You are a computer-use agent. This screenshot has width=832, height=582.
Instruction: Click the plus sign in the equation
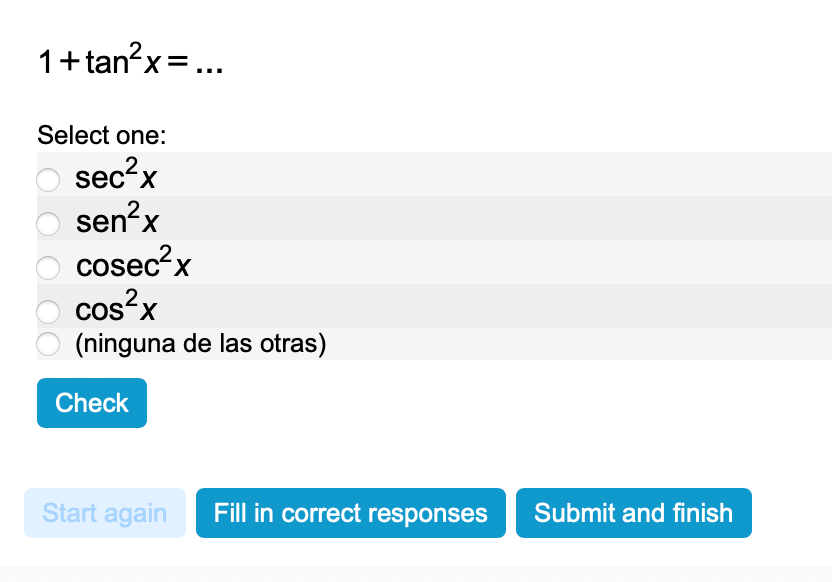coord(69,64)
